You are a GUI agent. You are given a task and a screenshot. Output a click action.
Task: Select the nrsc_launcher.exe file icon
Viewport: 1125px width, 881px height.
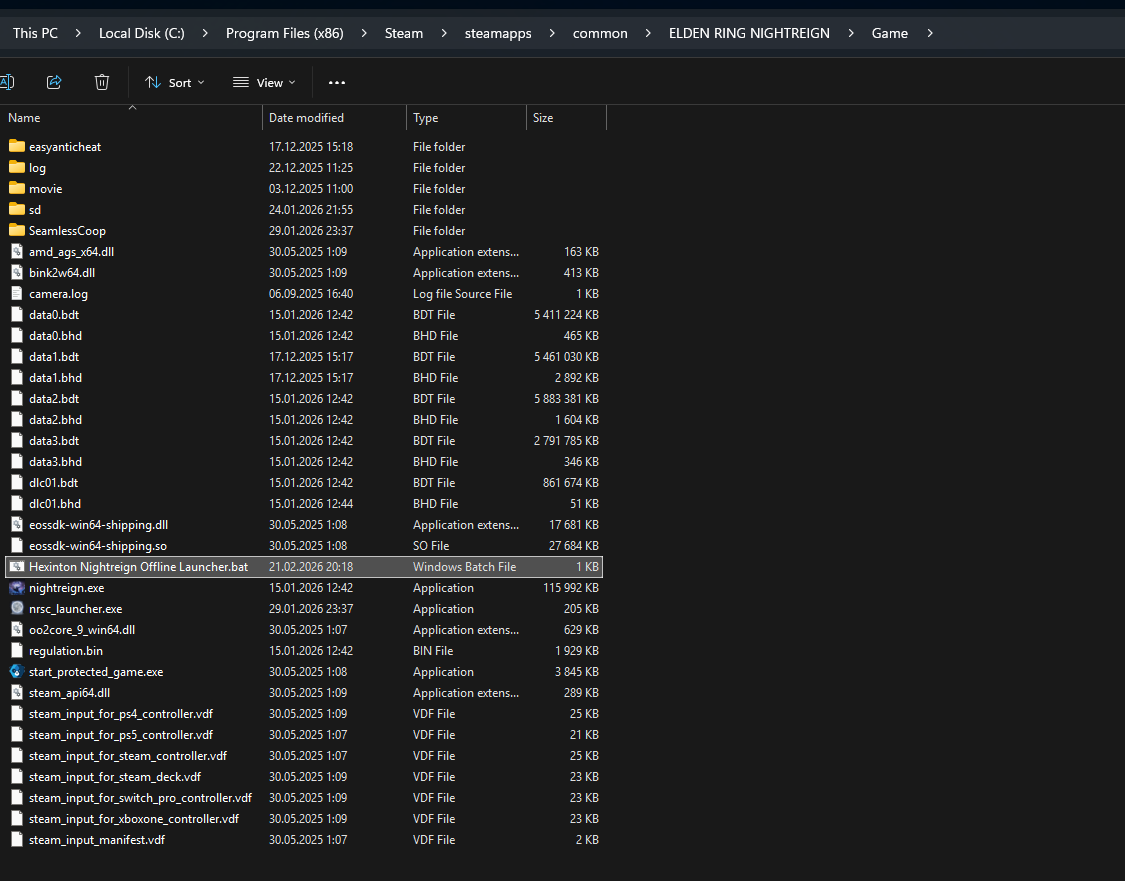click(x=17, y=609)
